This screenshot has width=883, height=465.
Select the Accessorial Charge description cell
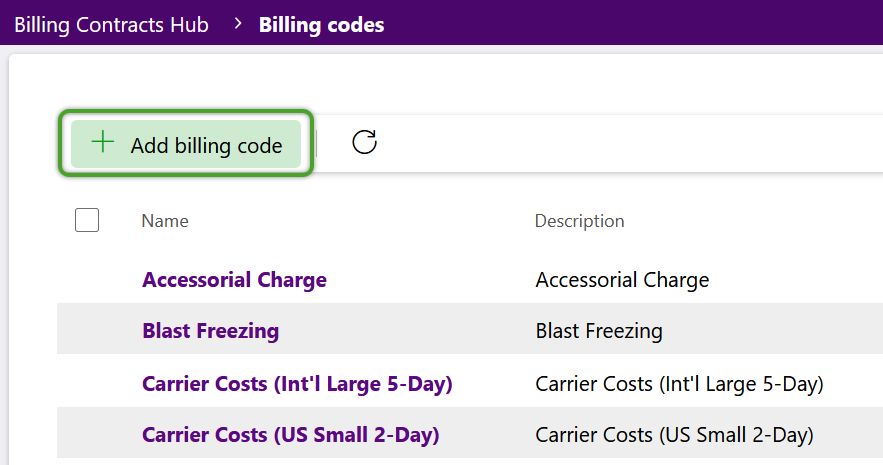622,280
